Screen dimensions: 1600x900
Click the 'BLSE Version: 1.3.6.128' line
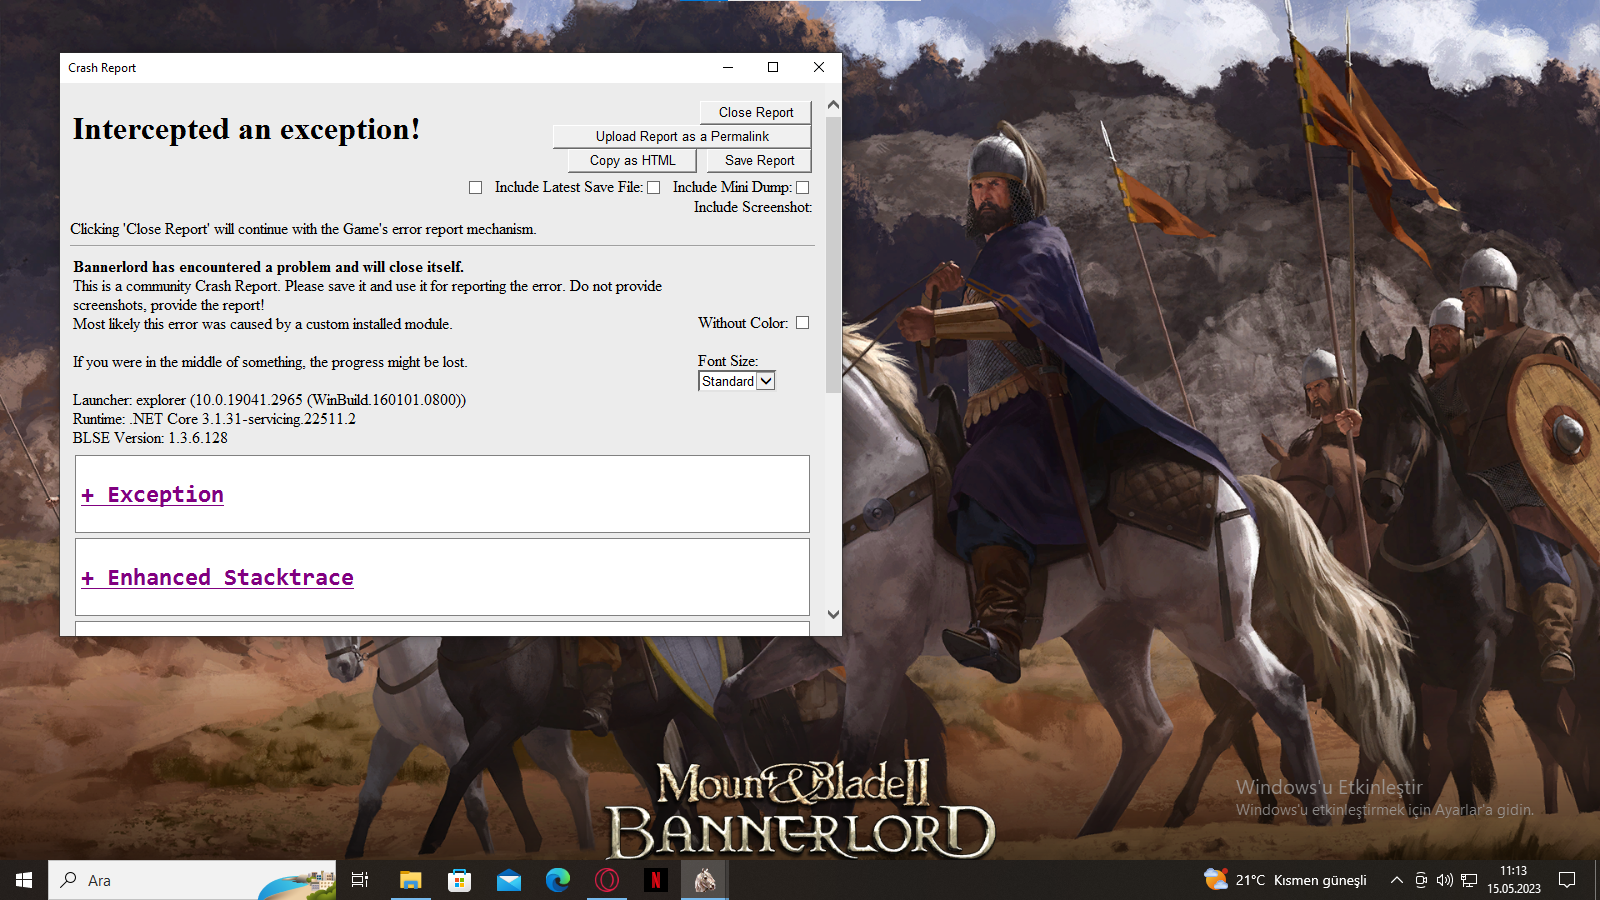coord(150,438)
